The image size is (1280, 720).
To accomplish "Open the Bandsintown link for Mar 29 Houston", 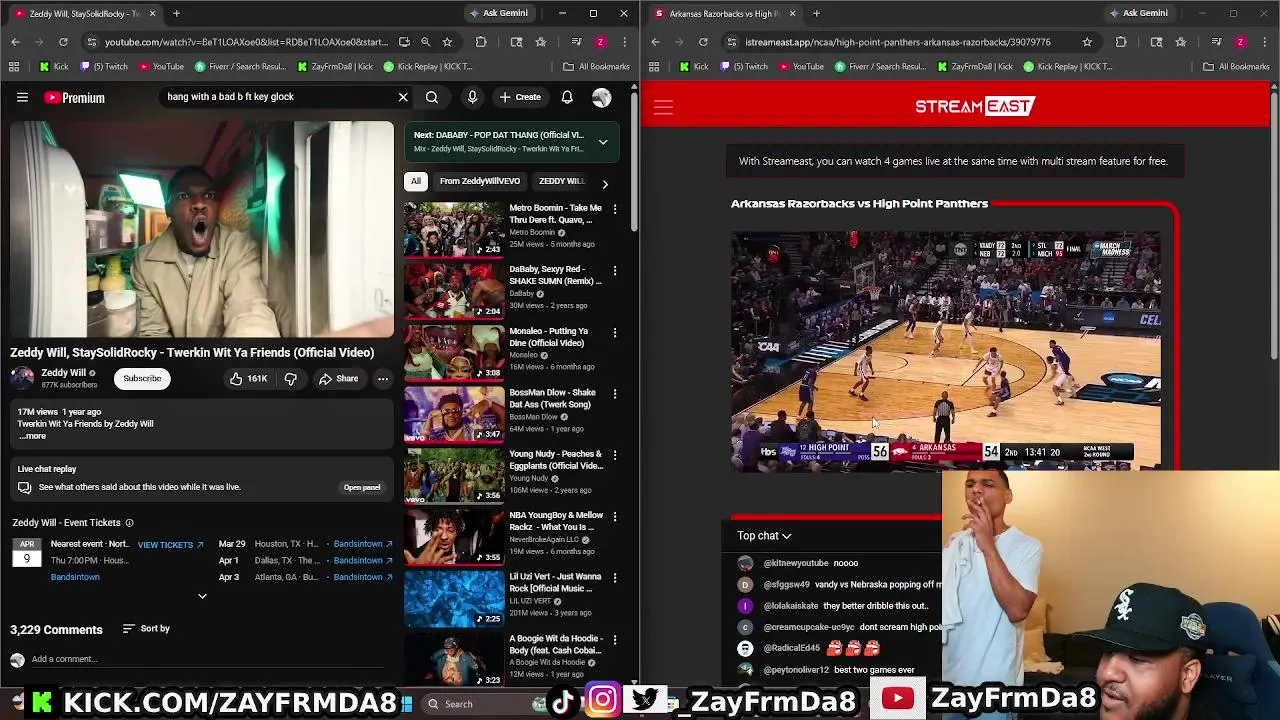I will coord(363,544).
